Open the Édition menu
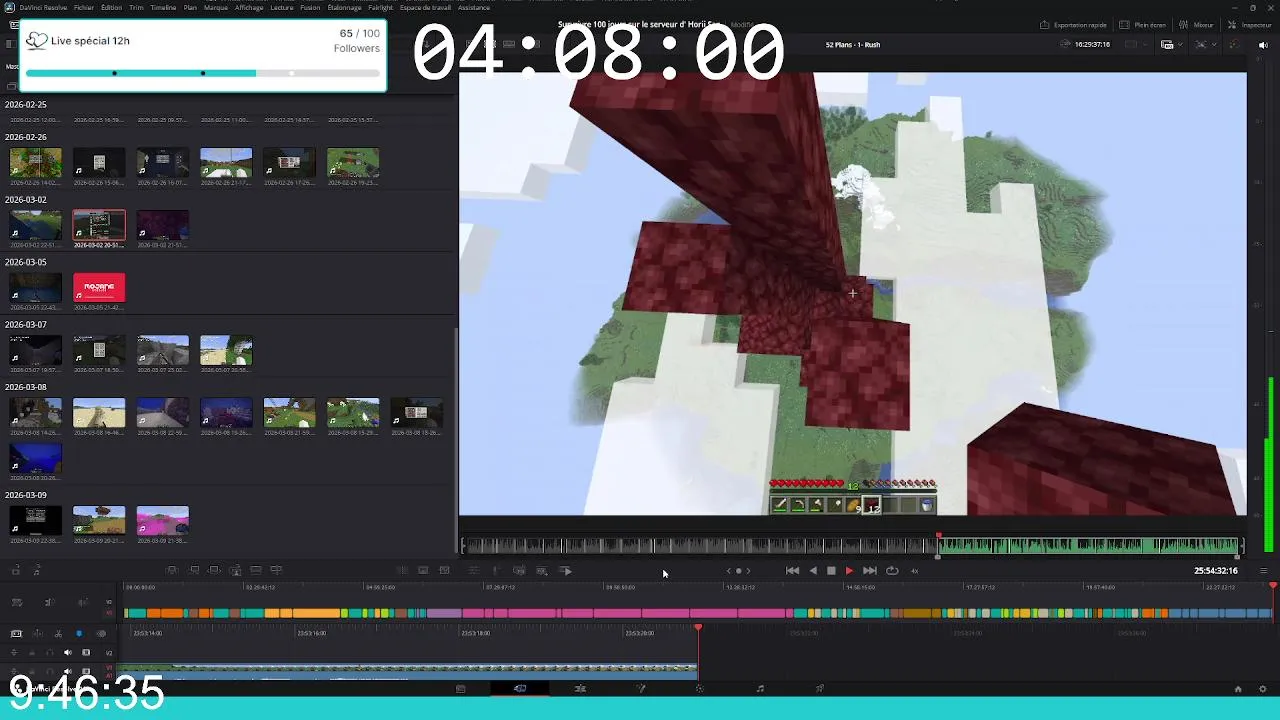This screenshot has width=1280, height=720. (111, 7)
